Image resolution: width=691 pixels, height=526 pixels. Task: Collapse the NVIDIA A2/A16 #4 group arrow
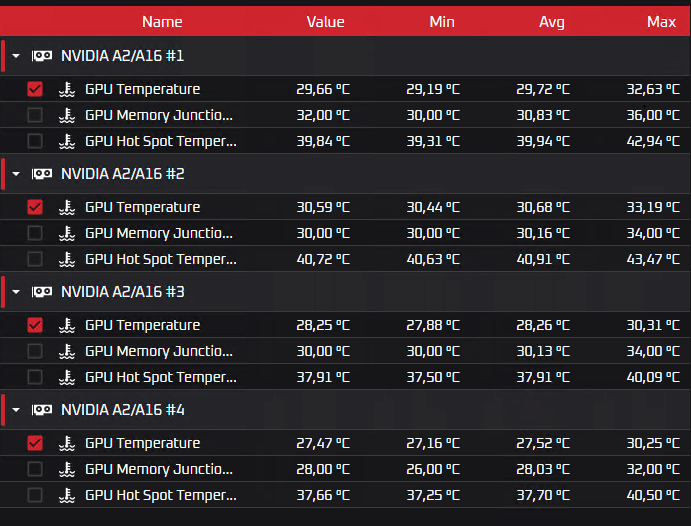(x=16, y=410)
